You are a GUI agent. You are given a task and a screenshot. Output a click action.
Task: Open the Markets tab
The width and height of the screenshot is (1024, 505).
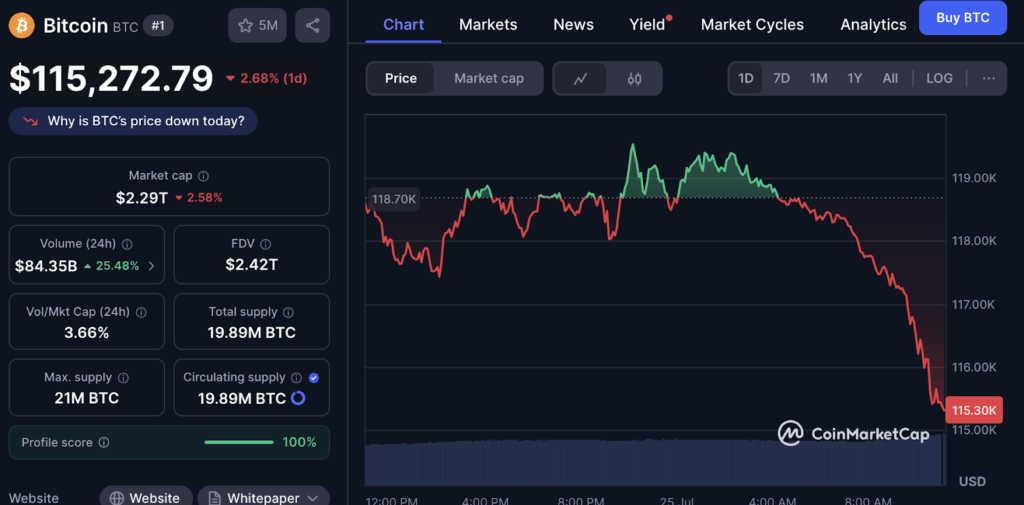[x=488, y=24]
